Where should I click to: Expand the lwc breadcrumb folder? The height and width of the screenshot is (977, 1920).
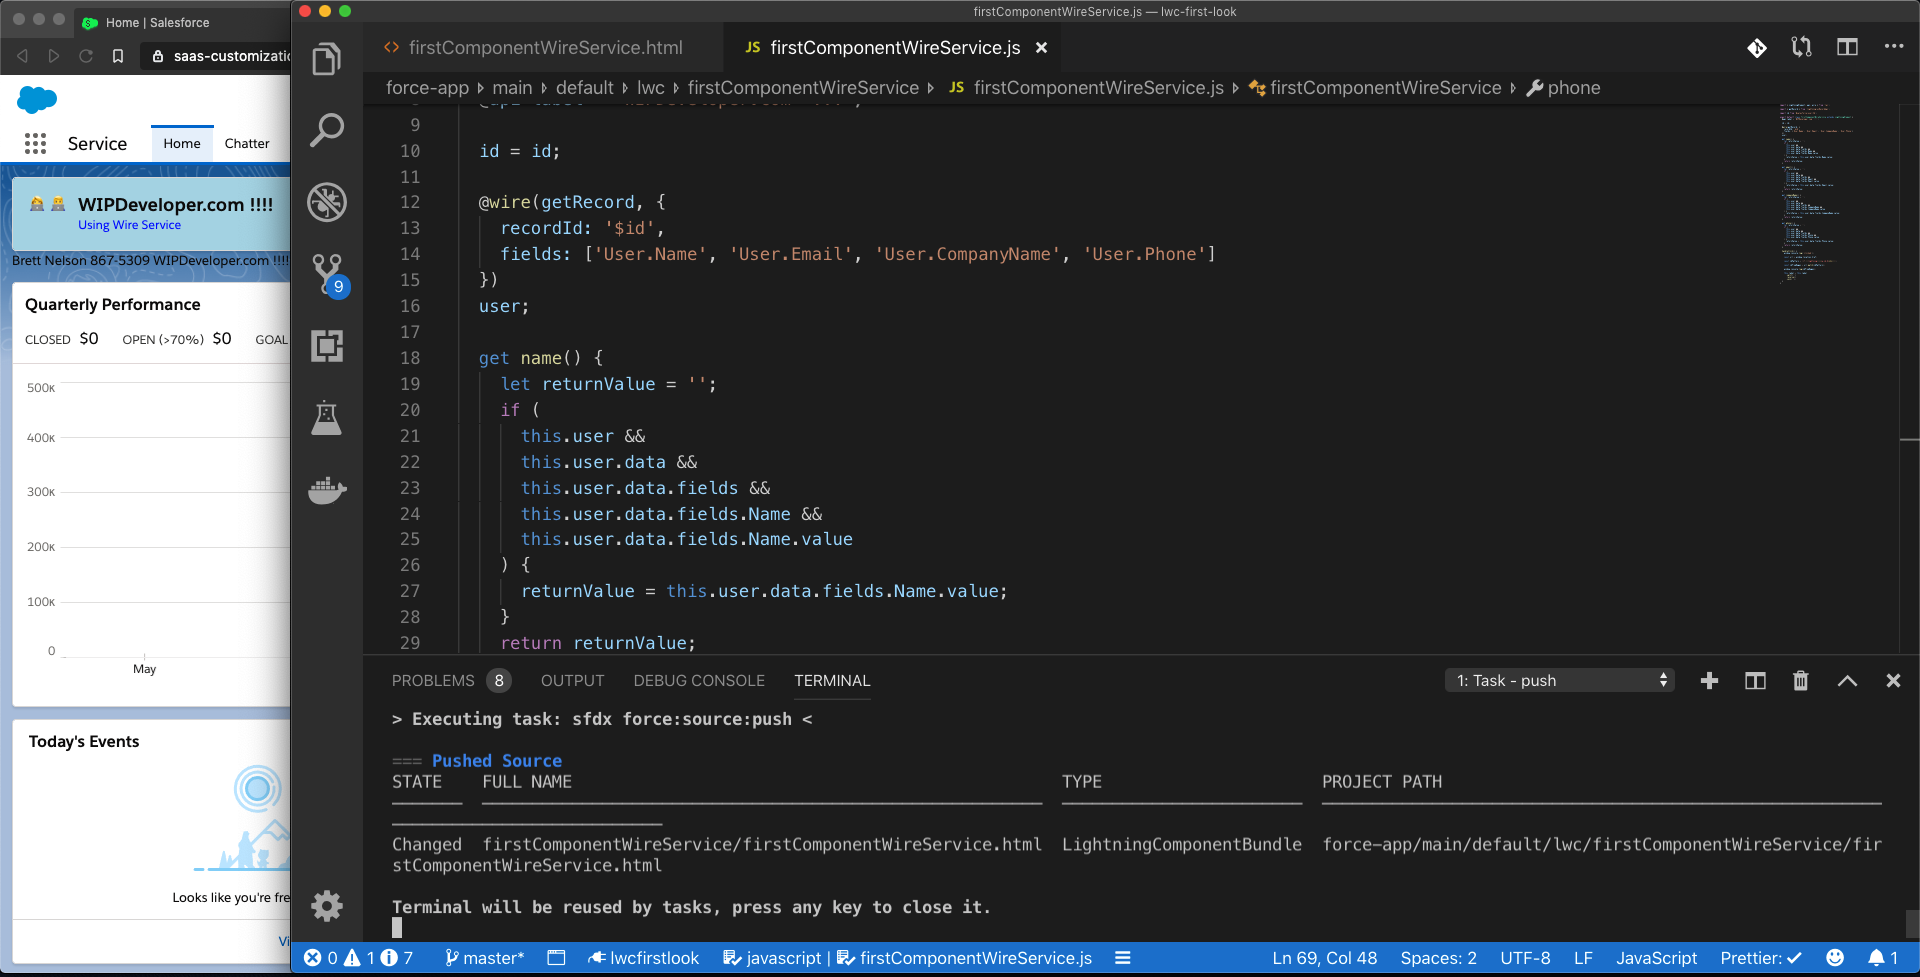651,88
